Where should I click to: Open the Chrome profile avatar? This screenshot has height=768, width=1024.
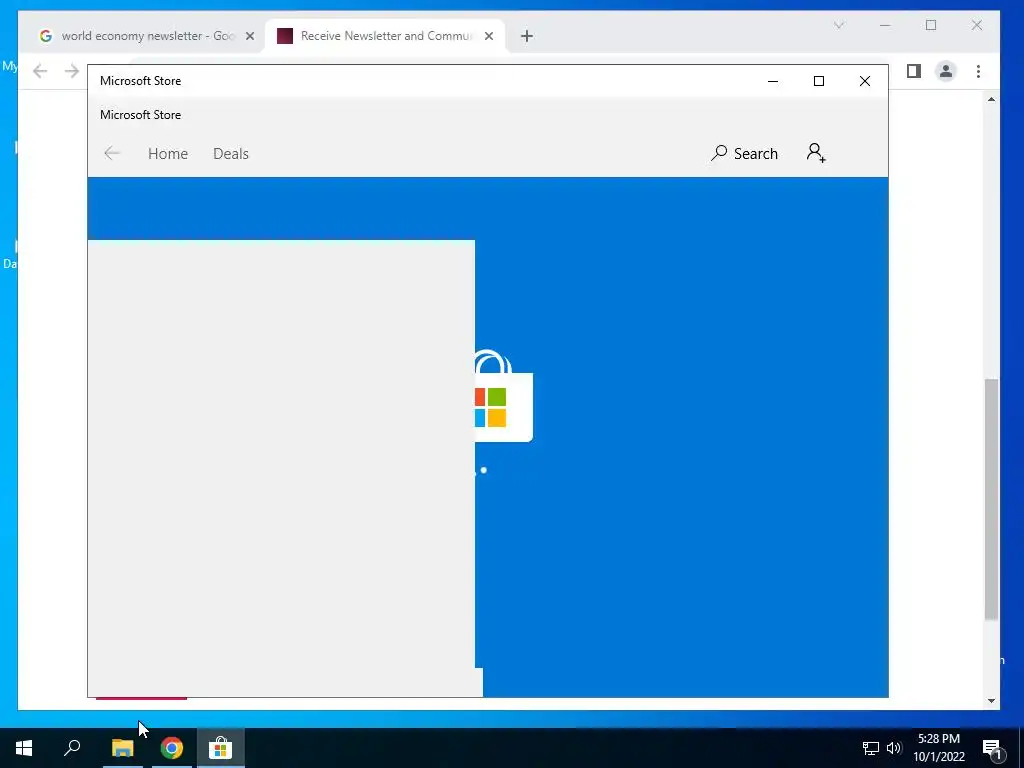point(945,71)
